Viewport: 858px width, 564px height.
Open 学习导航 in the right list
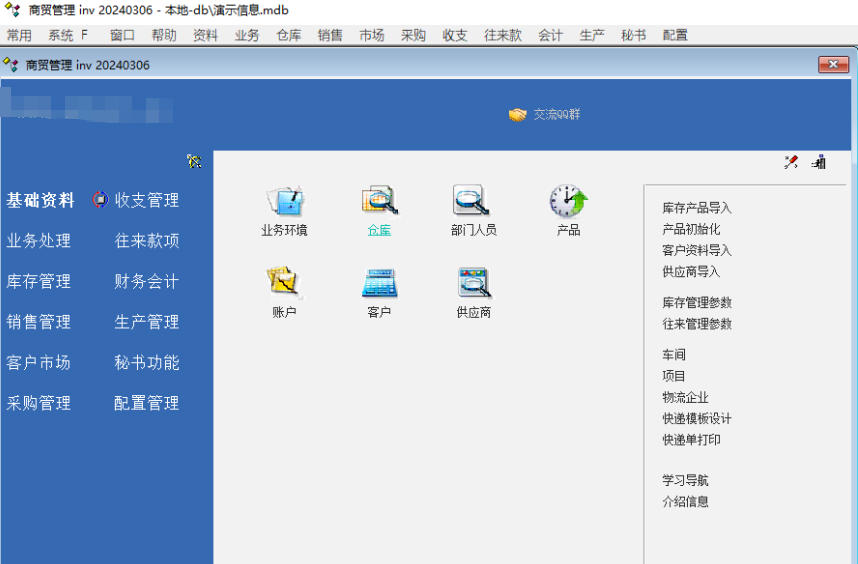coord(684,481)
